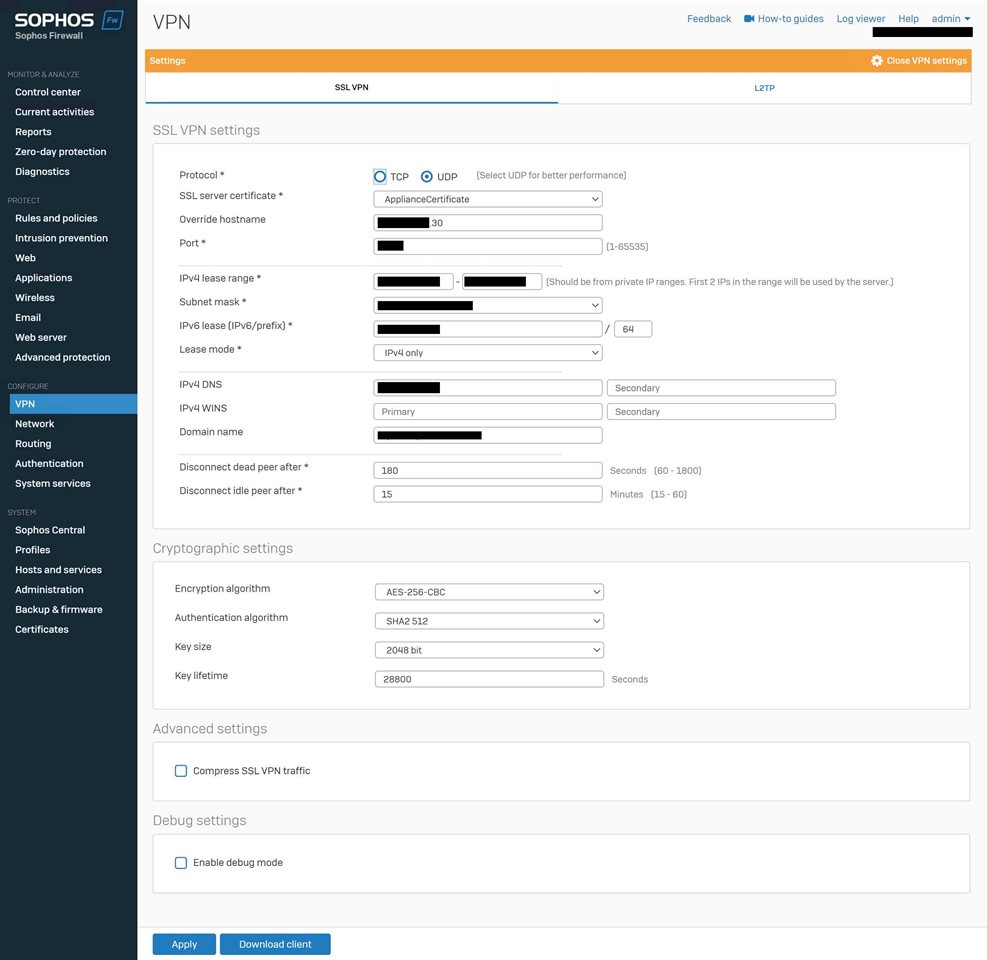987x960 pixels.
Task: Open the Log viewer link
Action: (x=860, y=19)
